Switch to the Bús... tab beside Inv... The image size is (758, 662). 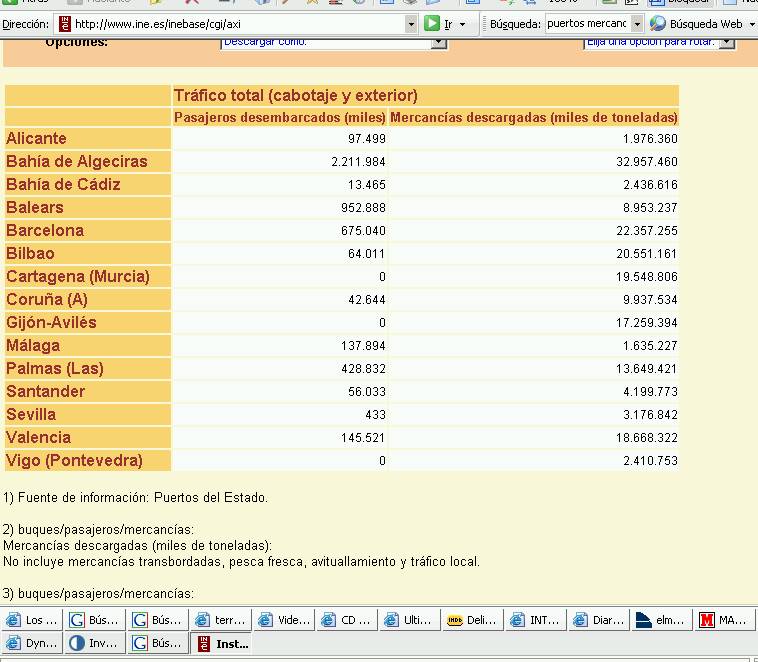click(158, 643)
